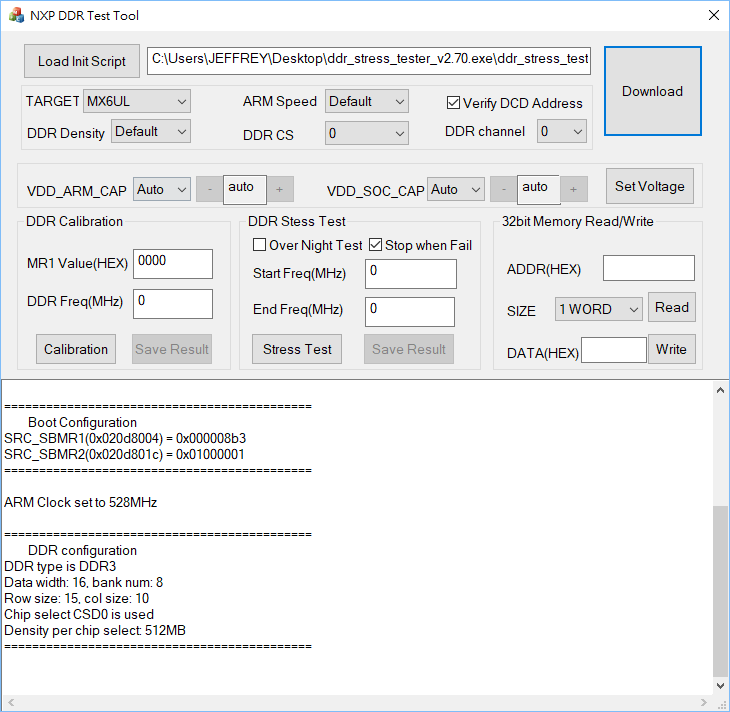This screenshot has width=730, height=712.
Task: Click the NXP DDR Test Tool app icon
Action: tap(16, 15)
